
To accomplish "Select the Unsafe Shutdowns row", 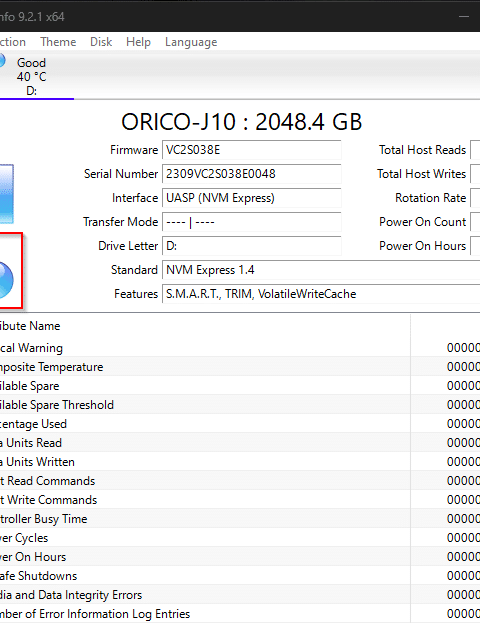I will coord(240,576).
